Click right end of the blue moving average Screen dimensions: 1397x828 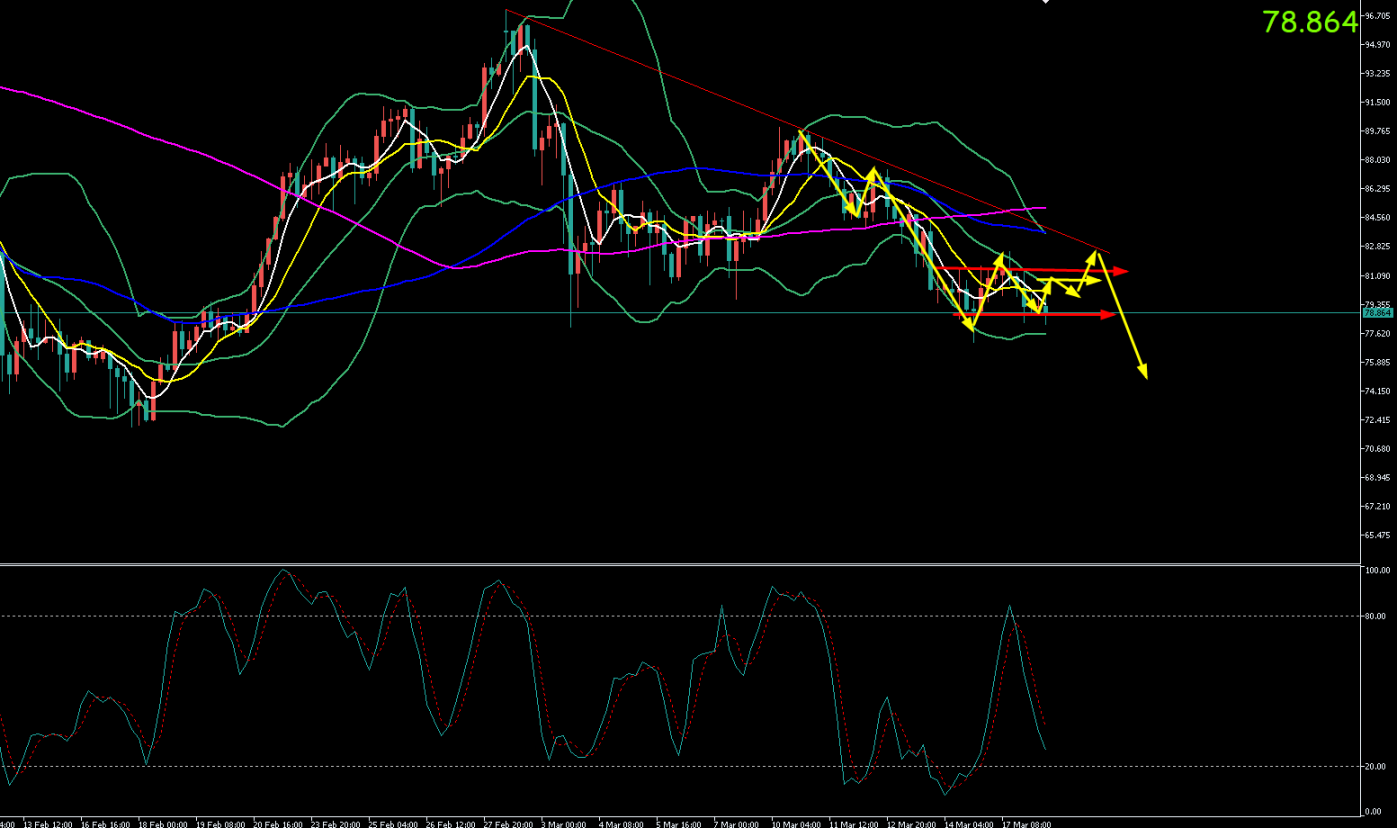pos(1044,232)
